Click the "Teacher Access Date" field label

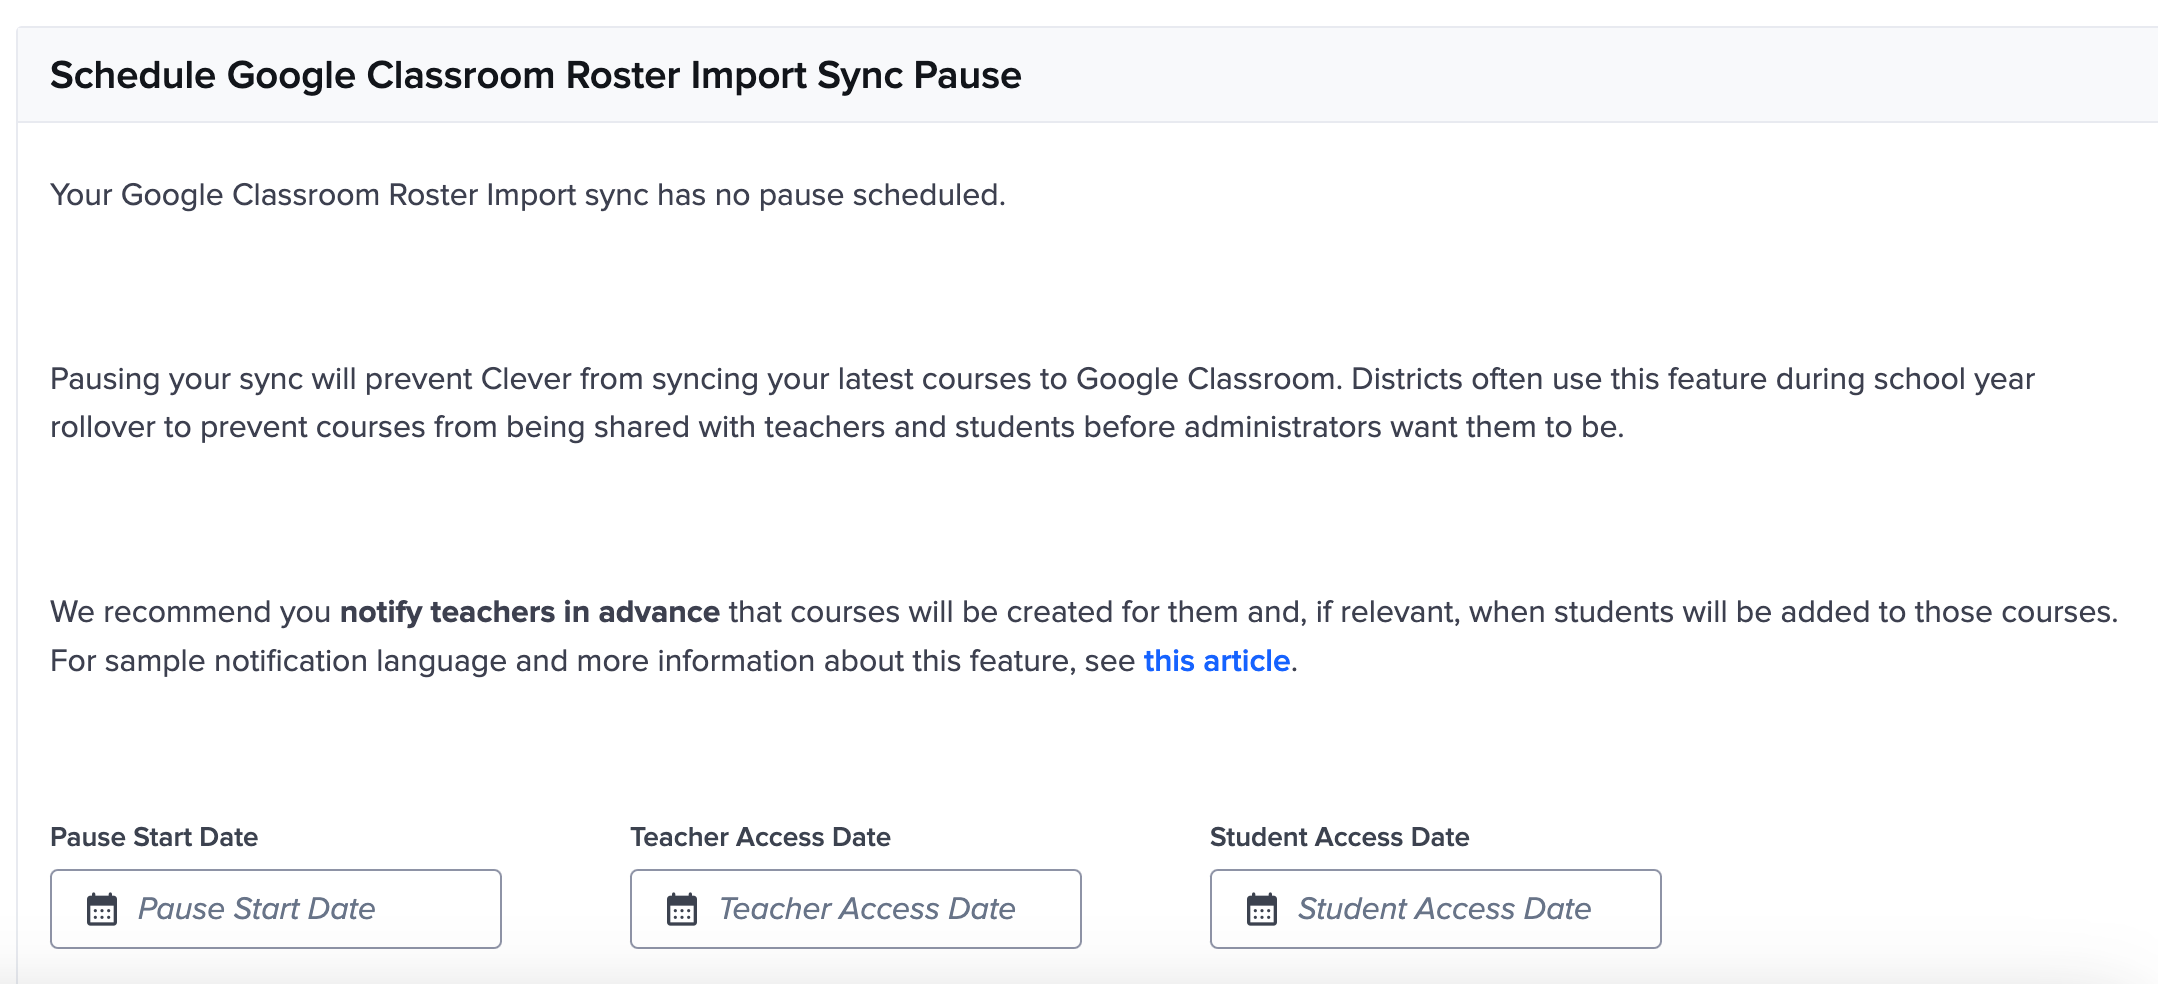[x=760, y=837]
